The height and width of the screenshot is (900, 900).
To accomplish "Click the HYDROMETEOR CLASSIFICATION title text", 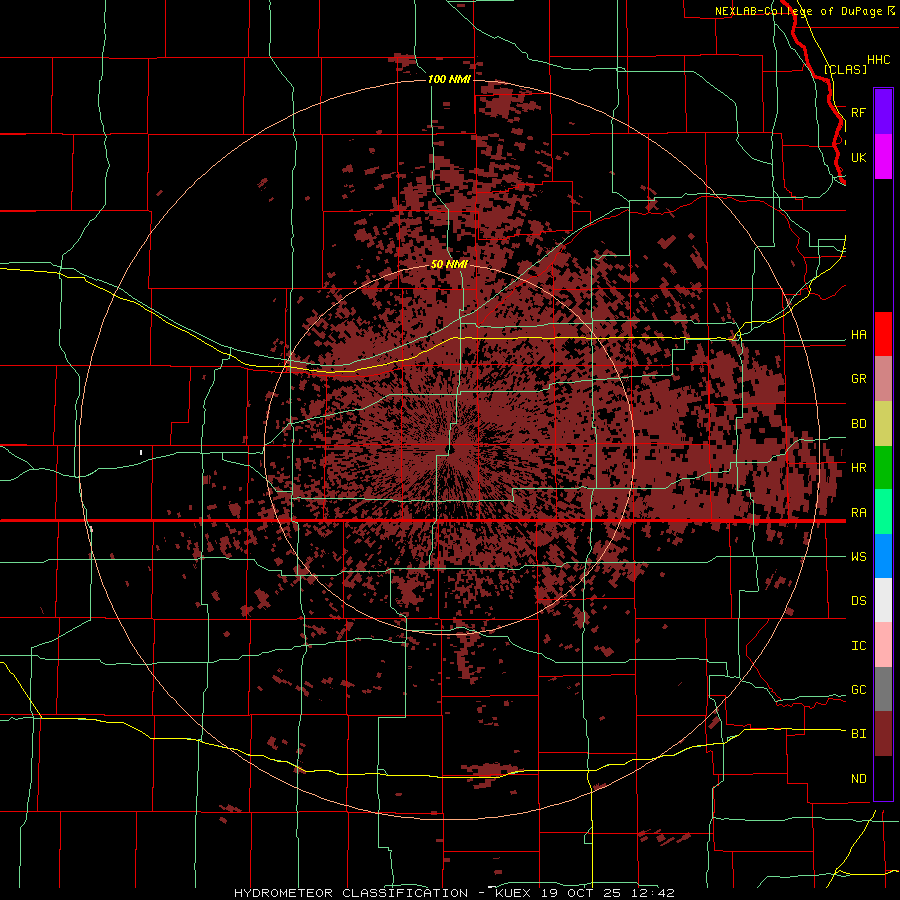I will tap(351, 893).
